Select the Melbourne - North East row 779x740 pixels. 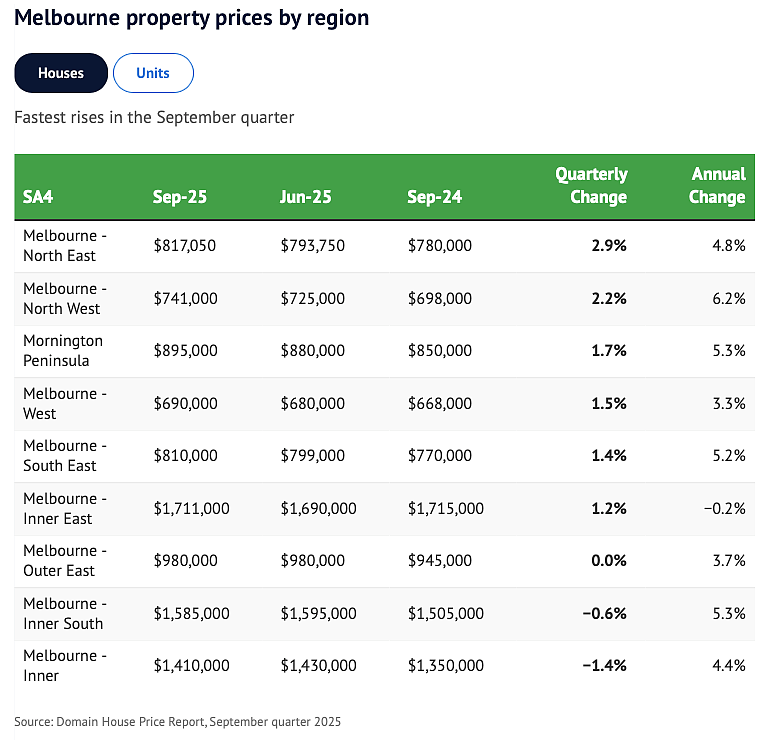385,246
